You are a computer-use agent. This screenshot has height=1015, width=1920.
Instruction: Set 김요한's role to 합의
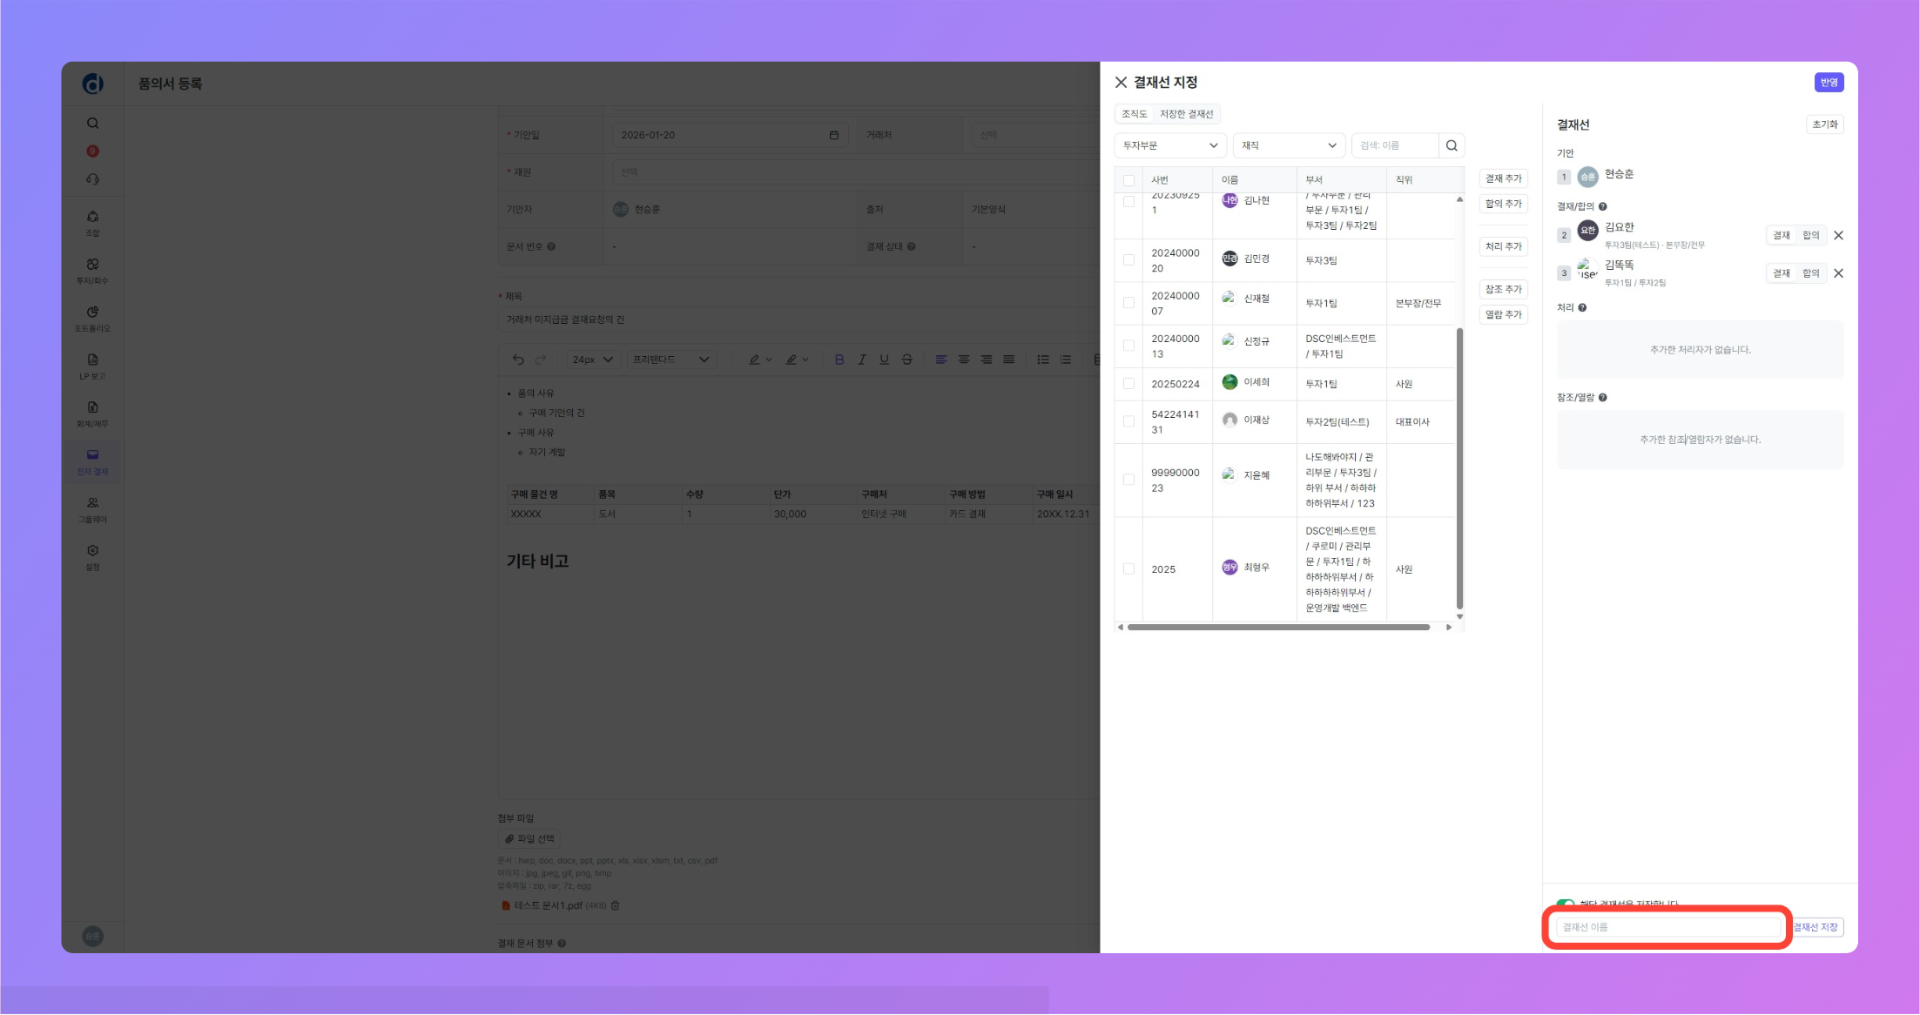click(1811, 236)
